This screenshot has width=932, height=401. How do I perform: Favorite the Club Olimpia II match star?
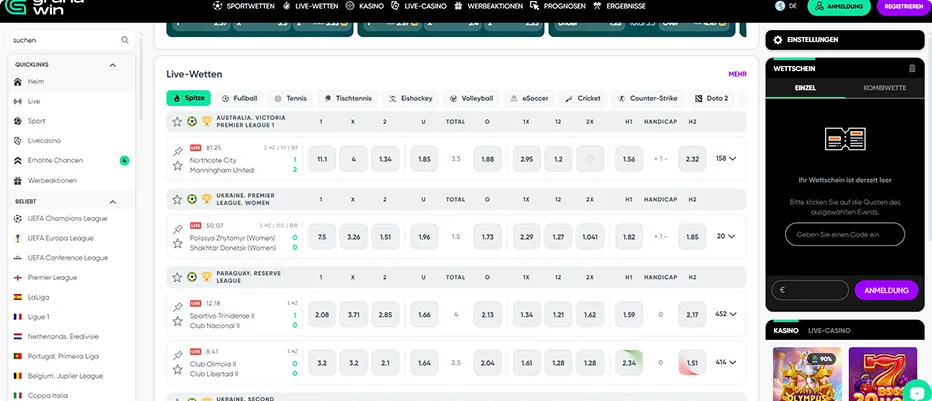point(177,370)
